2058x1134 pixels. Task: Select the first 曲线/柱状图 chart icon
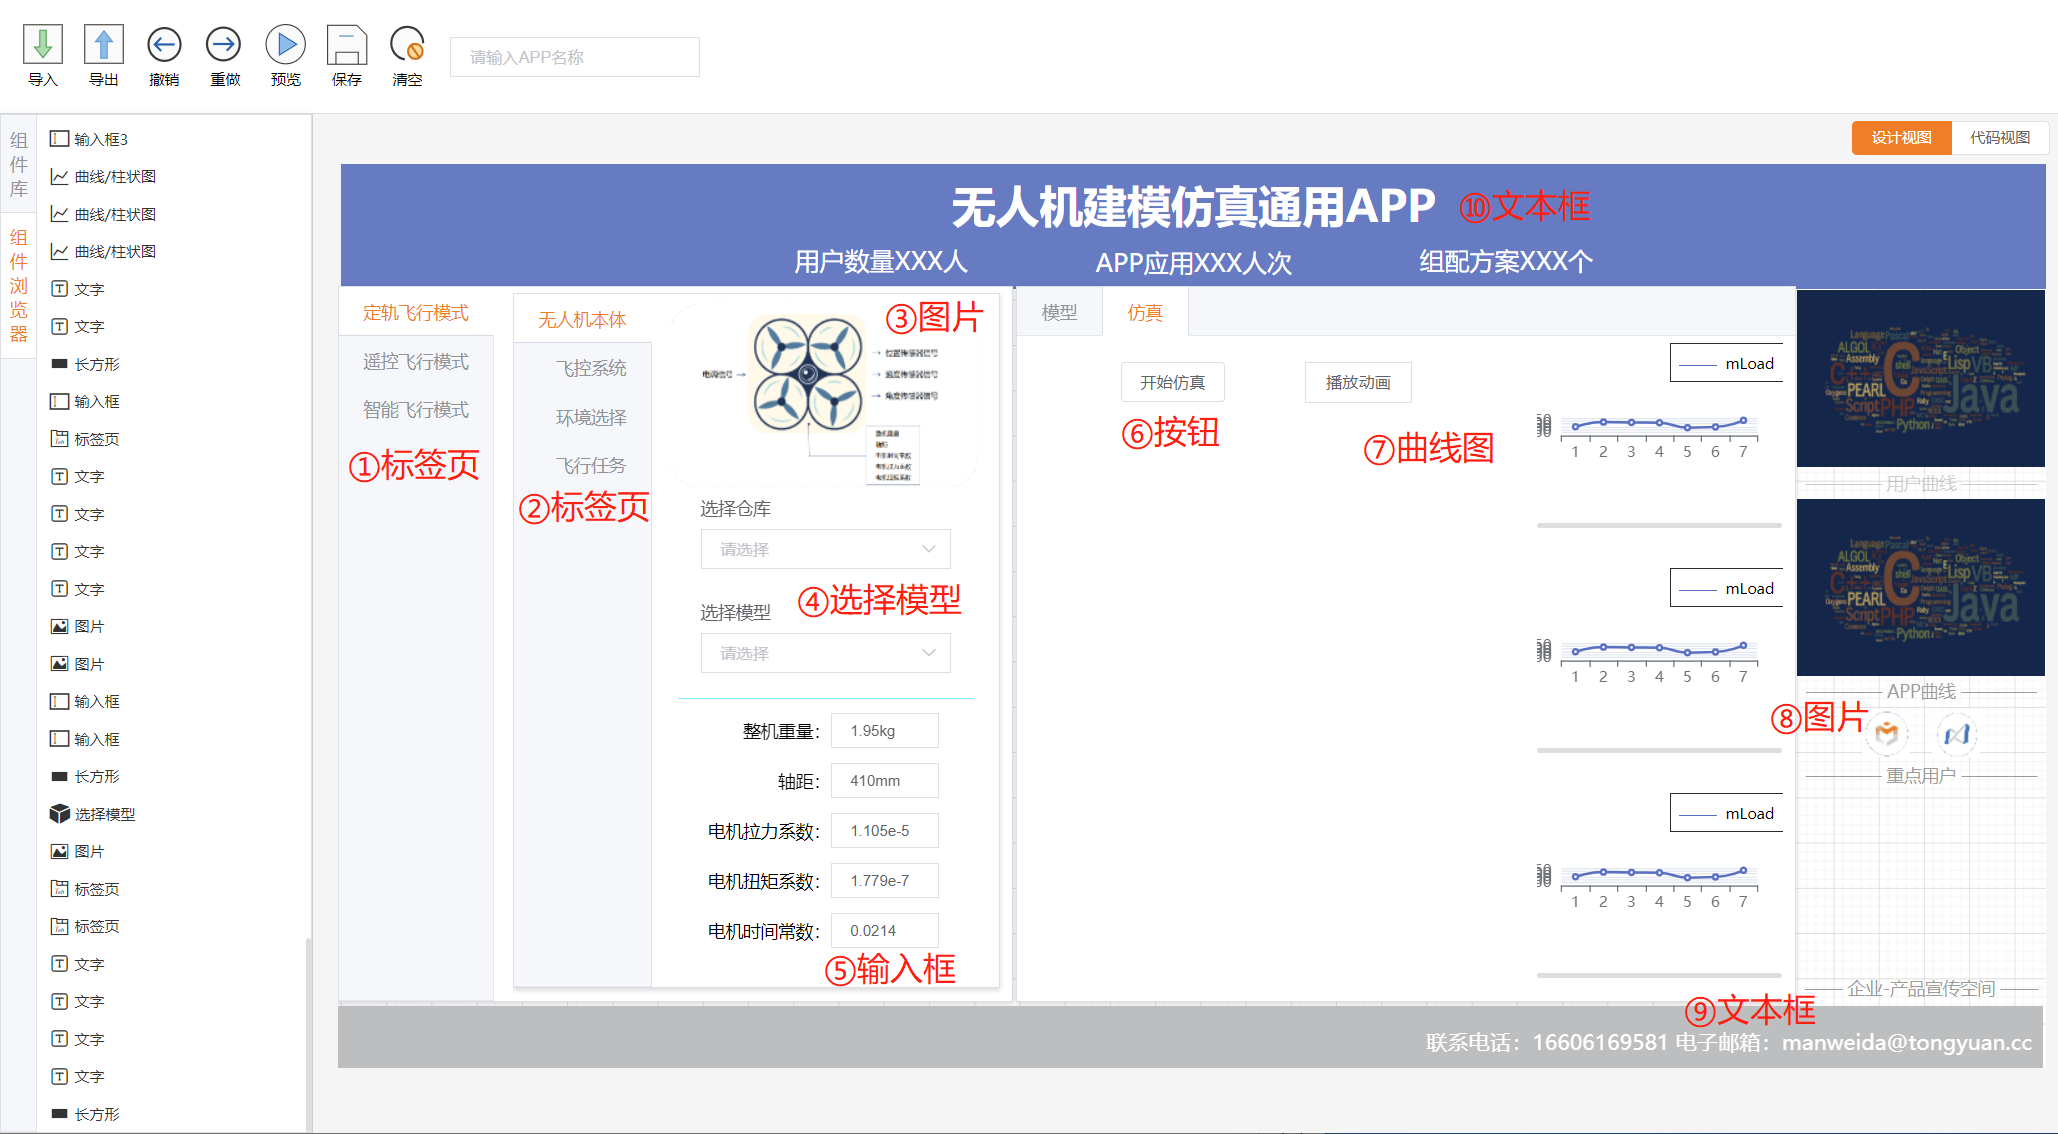coord(60,176)
